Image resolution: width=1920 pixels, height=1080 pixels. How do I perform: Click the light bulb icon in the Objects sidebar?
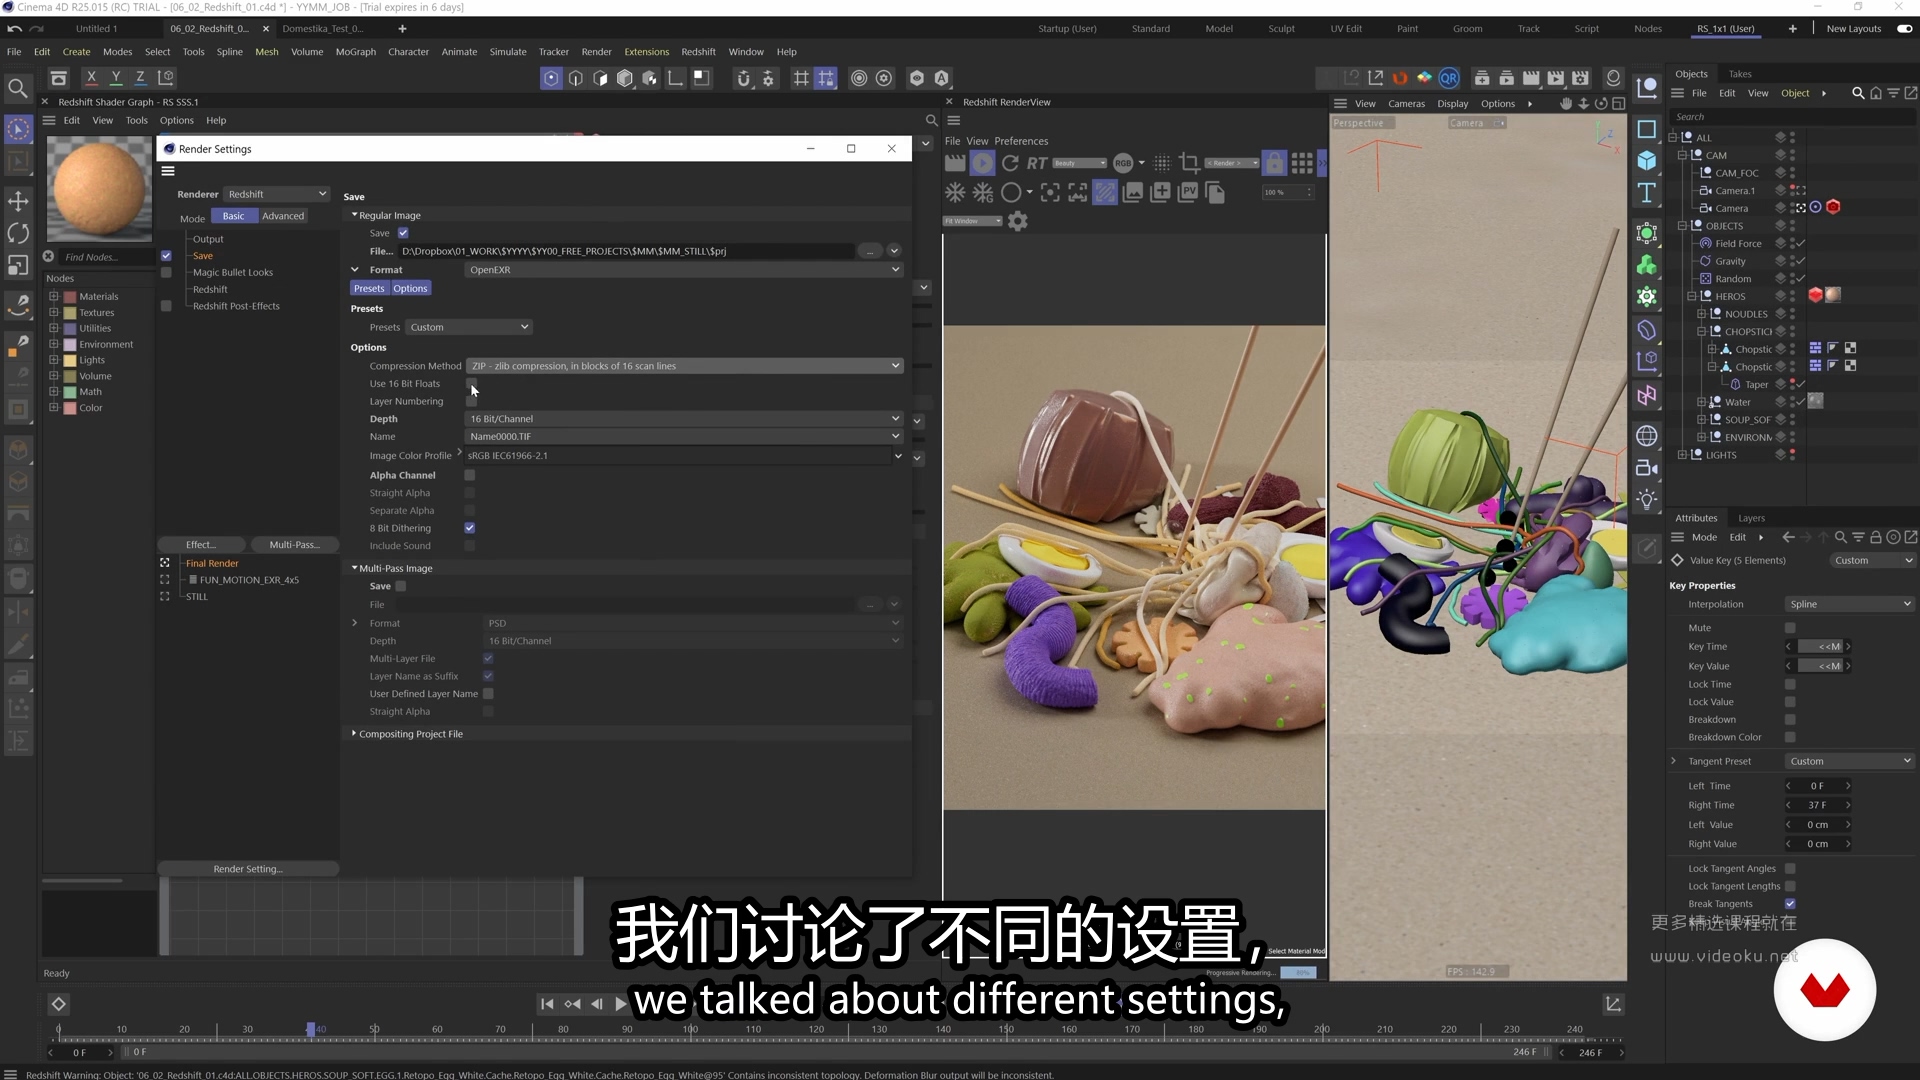click(x=1647, y=498)
